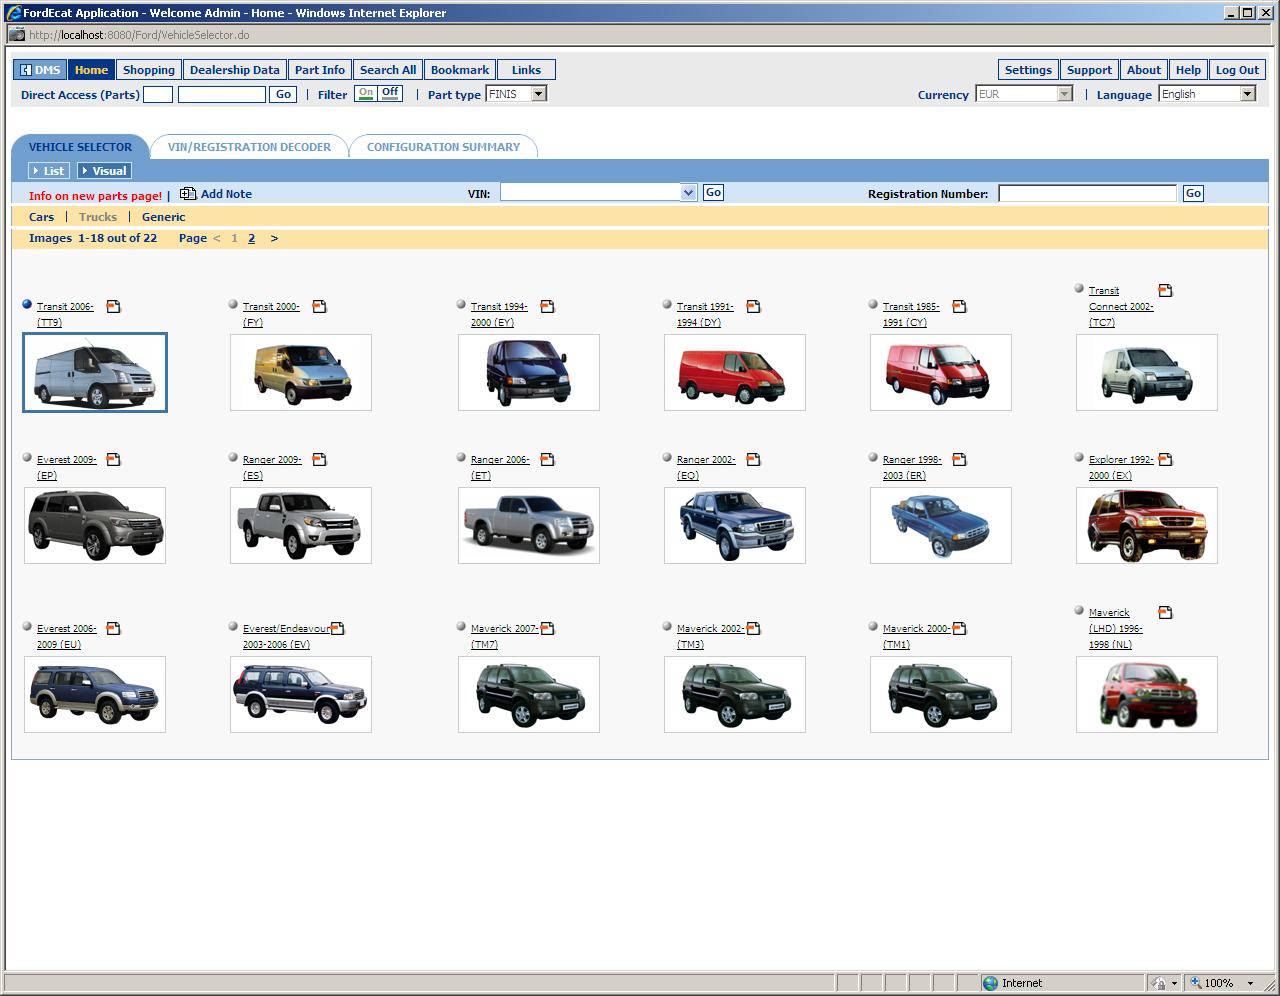Open the note icon beside Ranger 2009- (ES)

[x=319, y=460]
